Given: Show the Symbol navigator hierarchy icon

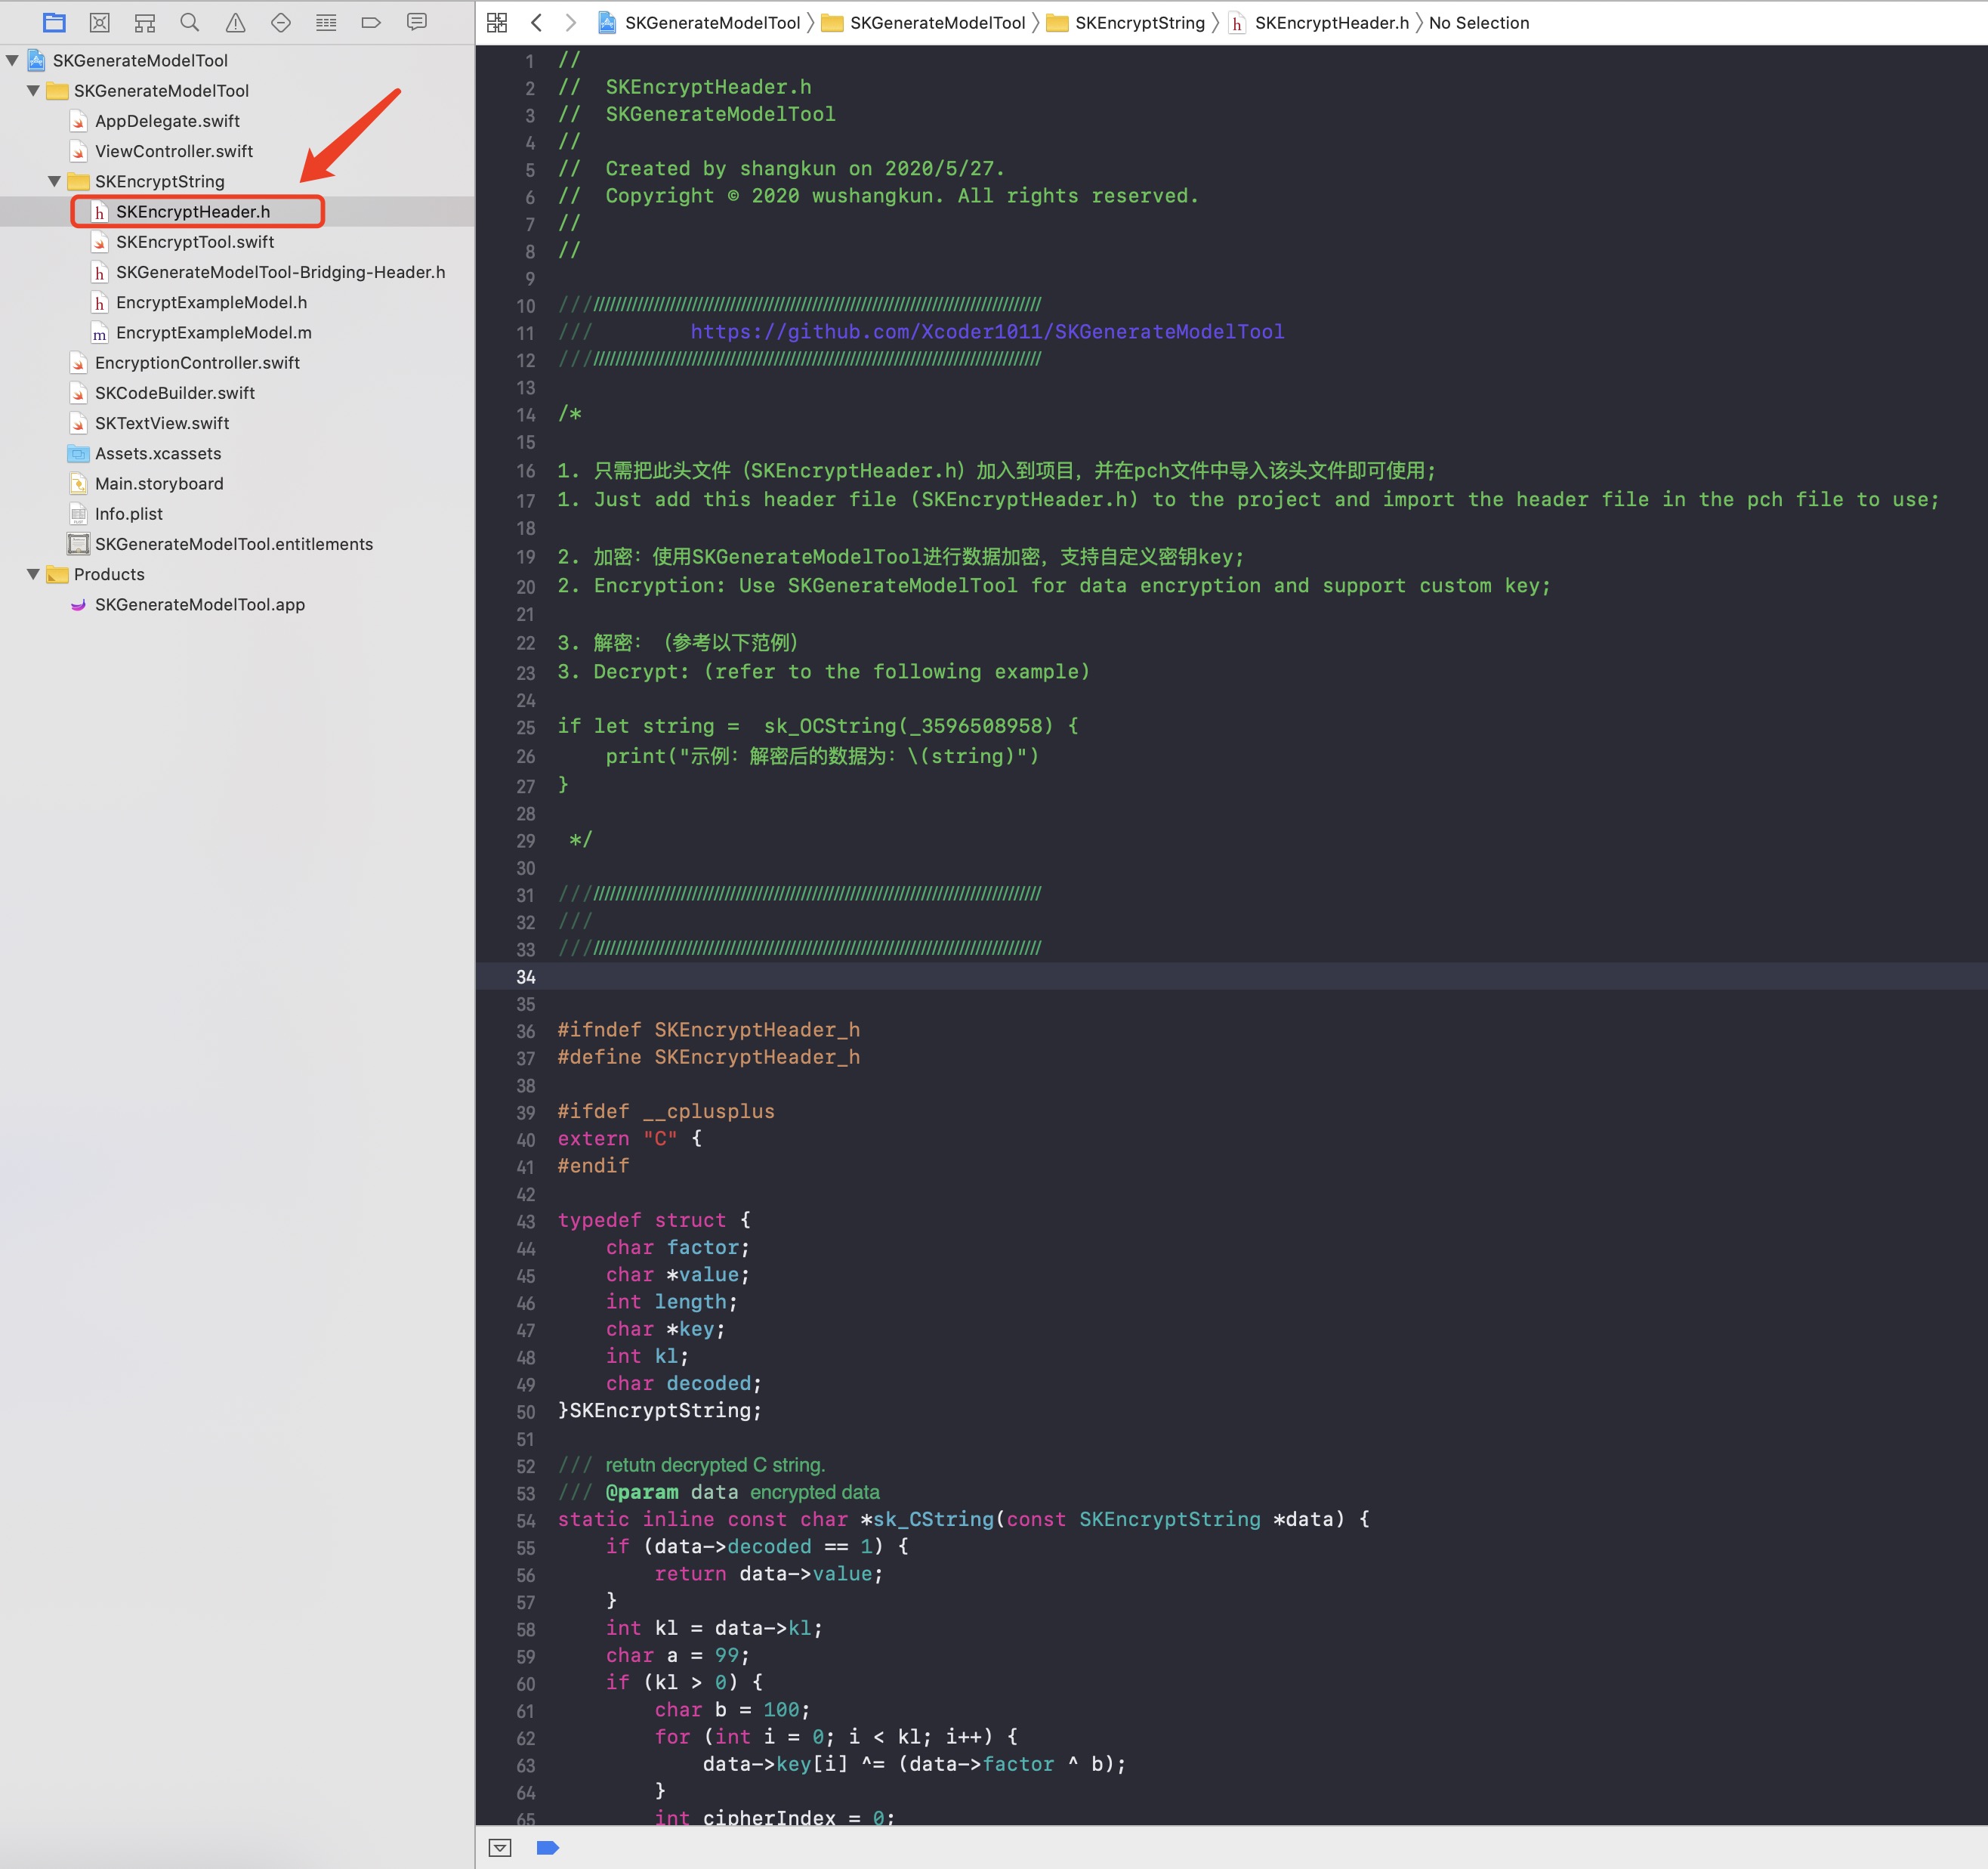Looking at the screenshot, I should 145,22.
